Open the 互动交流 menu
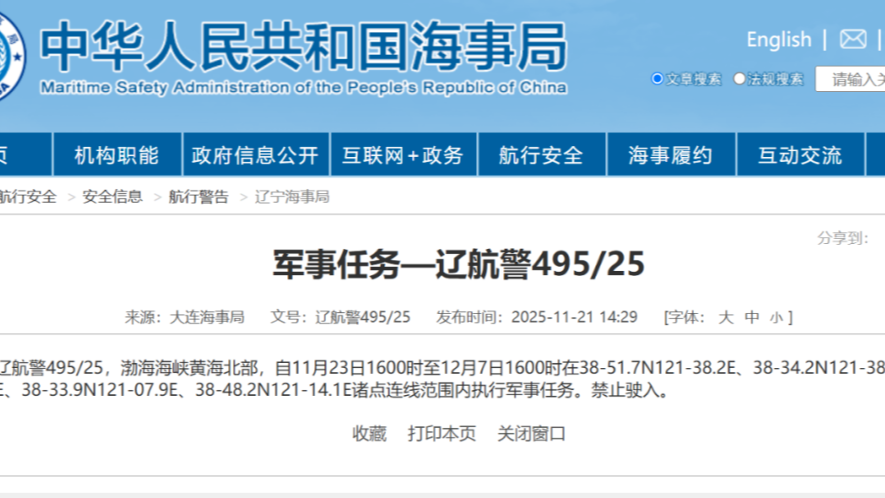Image resolution: width=885 pixels, height=498 pixels. pos(800,155)
